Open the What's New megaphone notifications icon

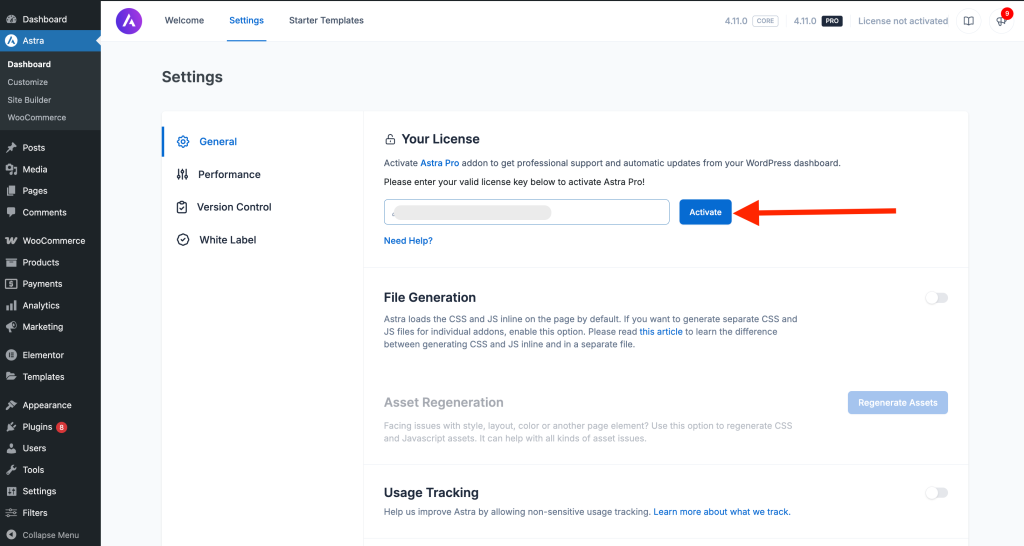coord(1000,21)
